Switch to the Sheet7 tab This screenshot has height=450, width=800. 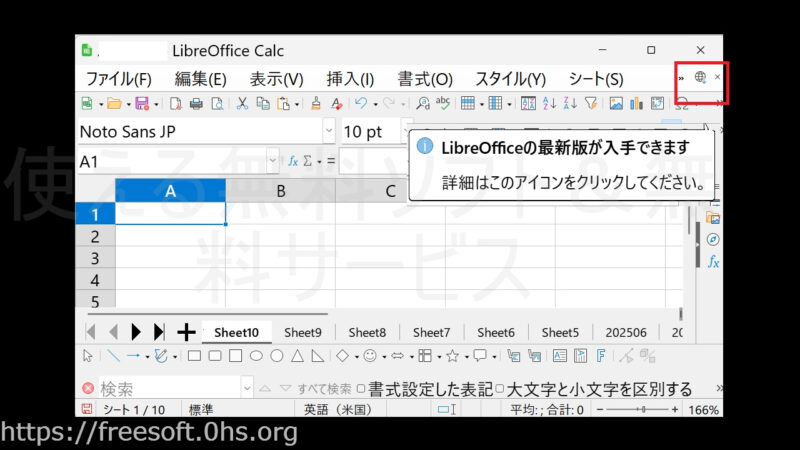click(431, 332)
